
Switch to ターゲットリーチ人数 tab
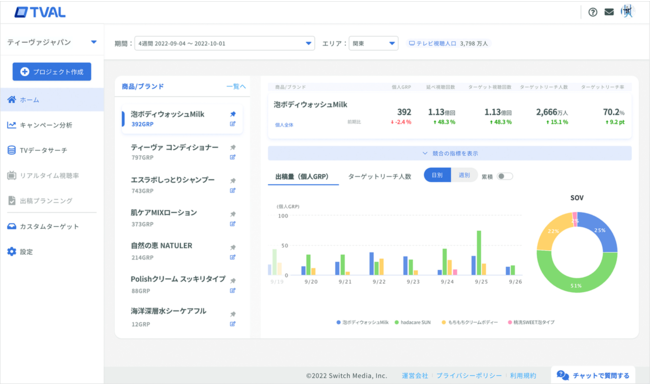[379, 177]
